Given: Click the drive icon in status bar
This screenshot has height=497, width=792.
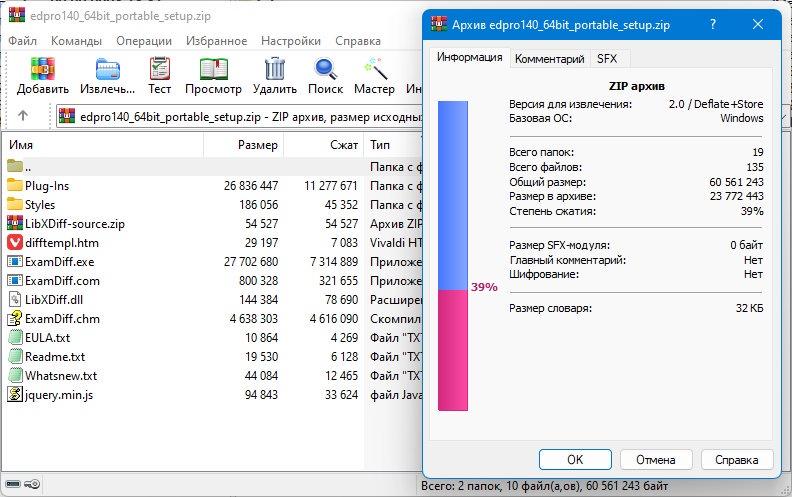Looking at the screenshot, I should pyautogui.click(x=13, y=484).
